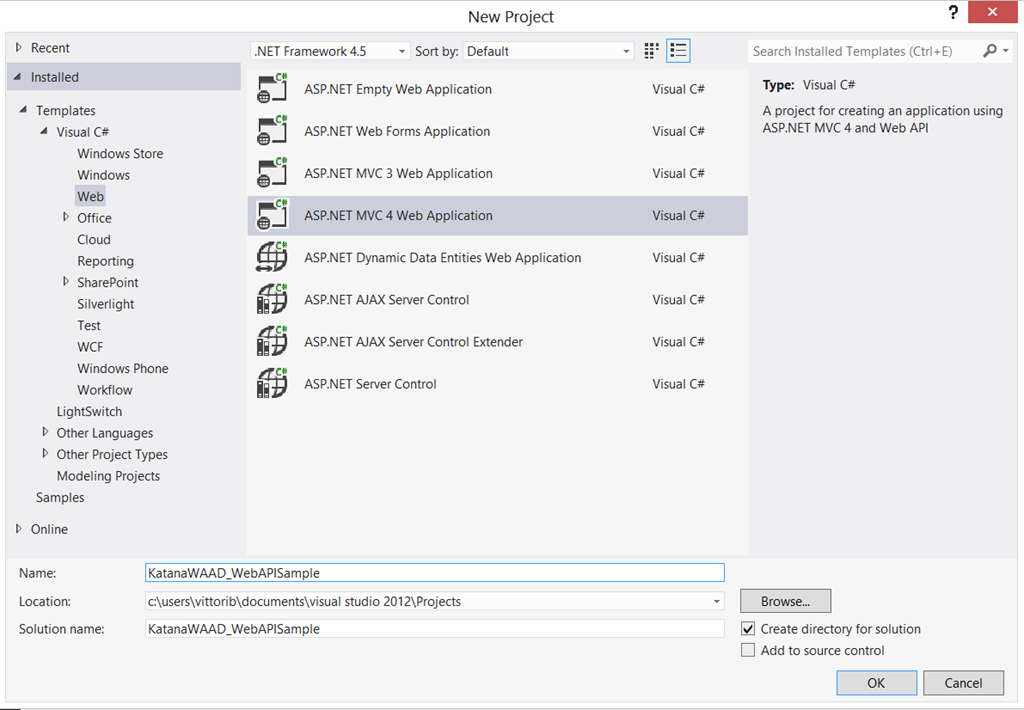1024x710 pixels.
Task: Click the ASP.NET Empty Web Application template icon
Action: coord(272,89)
